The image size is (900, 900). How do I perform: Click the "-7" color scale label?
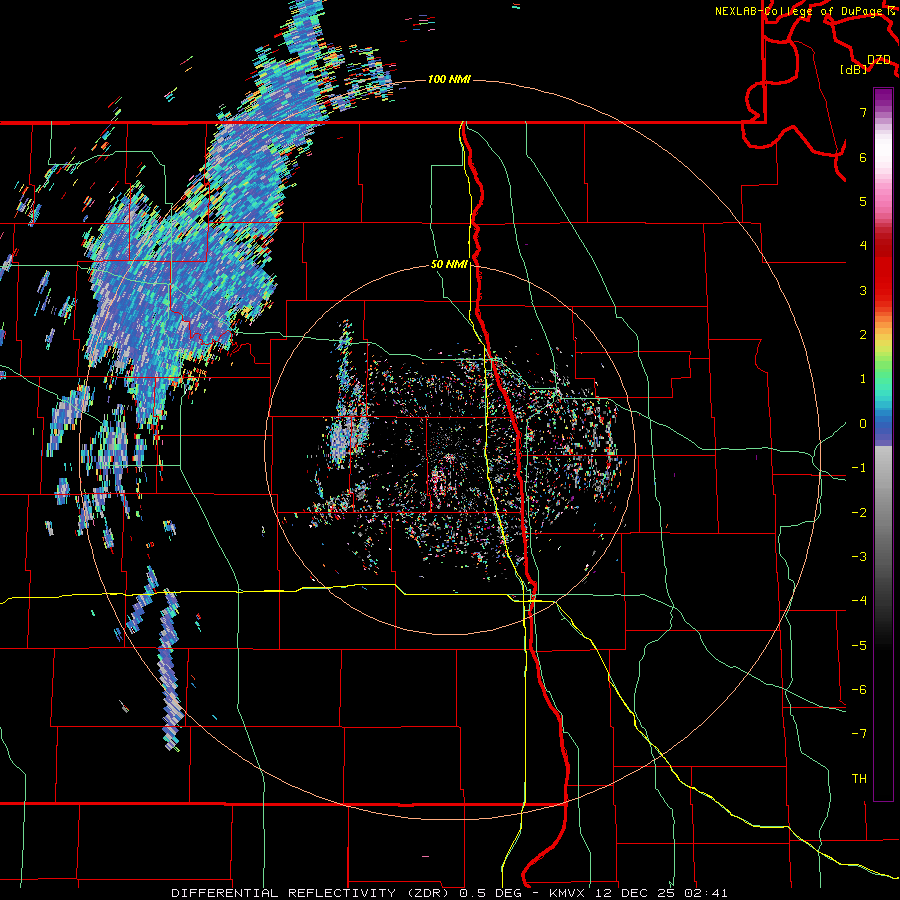(x=859, y=734)
